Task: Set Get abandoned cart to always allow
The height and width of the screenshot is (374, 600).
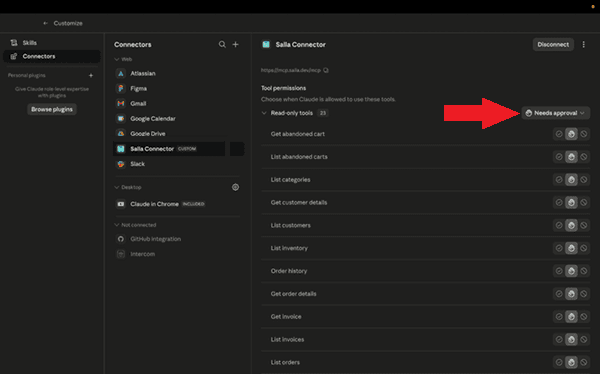Action: [x=559, y=134]
